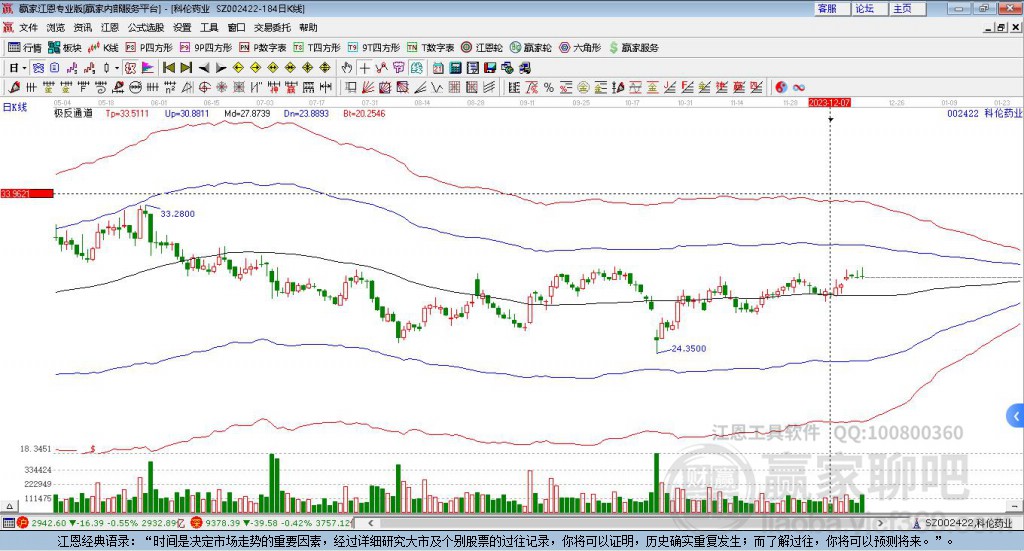Click the colored flag chart icon
1024x551 pixels.
coord(148,68)
